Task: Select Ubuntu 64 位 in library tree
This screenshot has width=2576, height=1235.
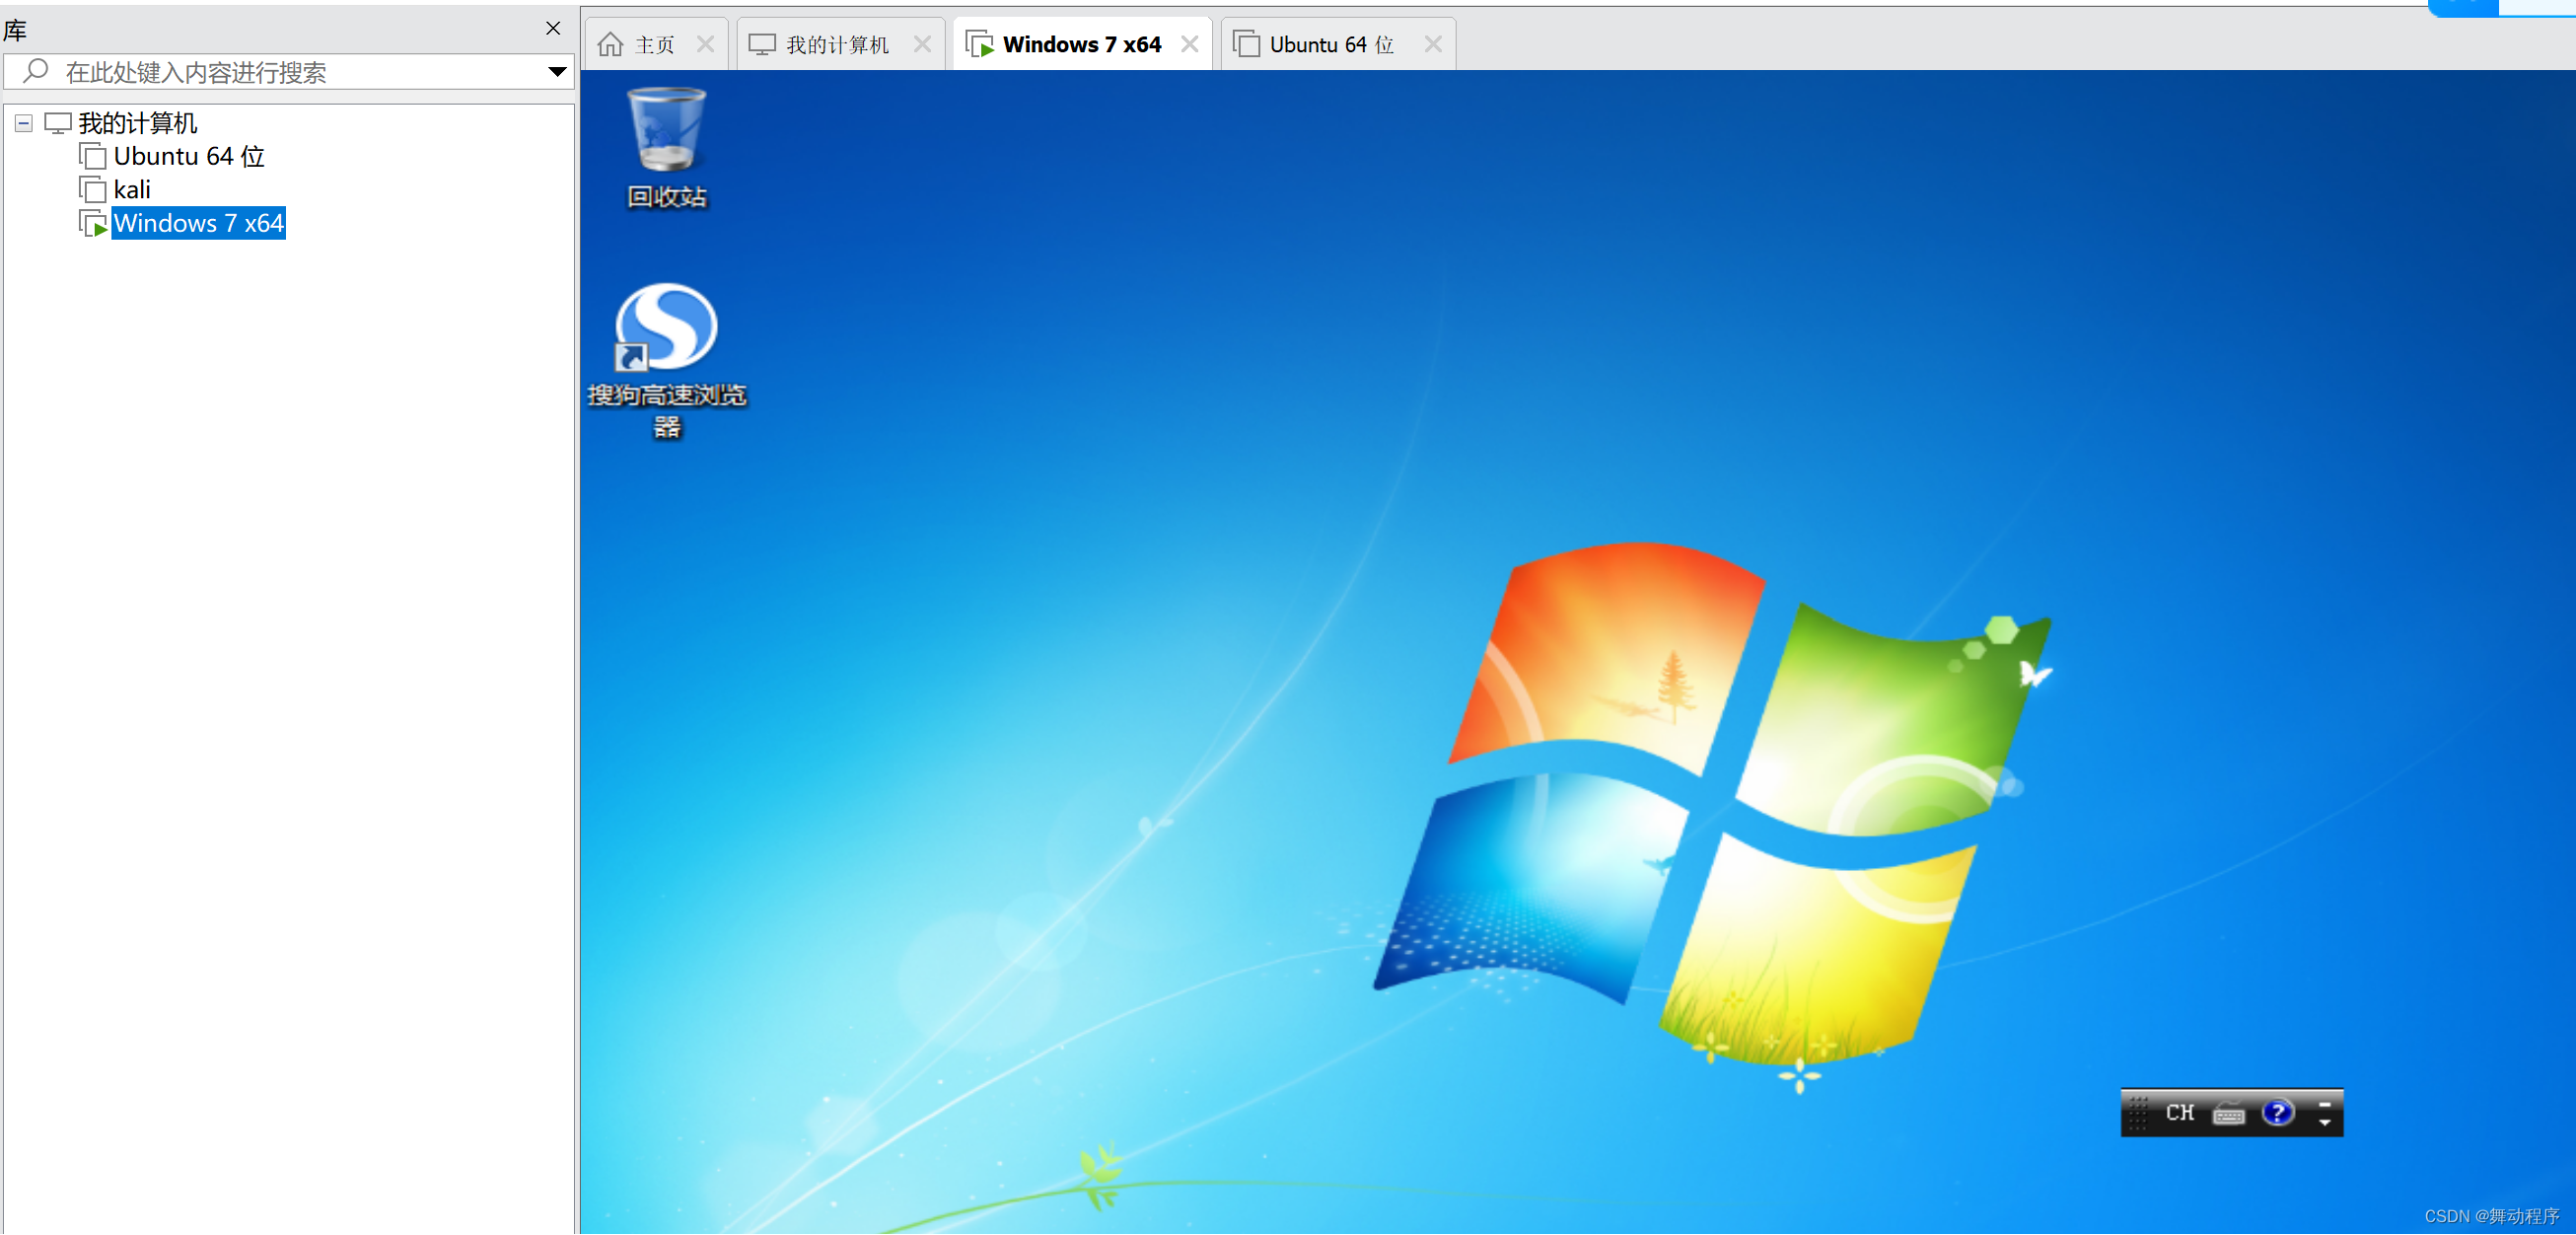Action: click(x=188, y=156)
